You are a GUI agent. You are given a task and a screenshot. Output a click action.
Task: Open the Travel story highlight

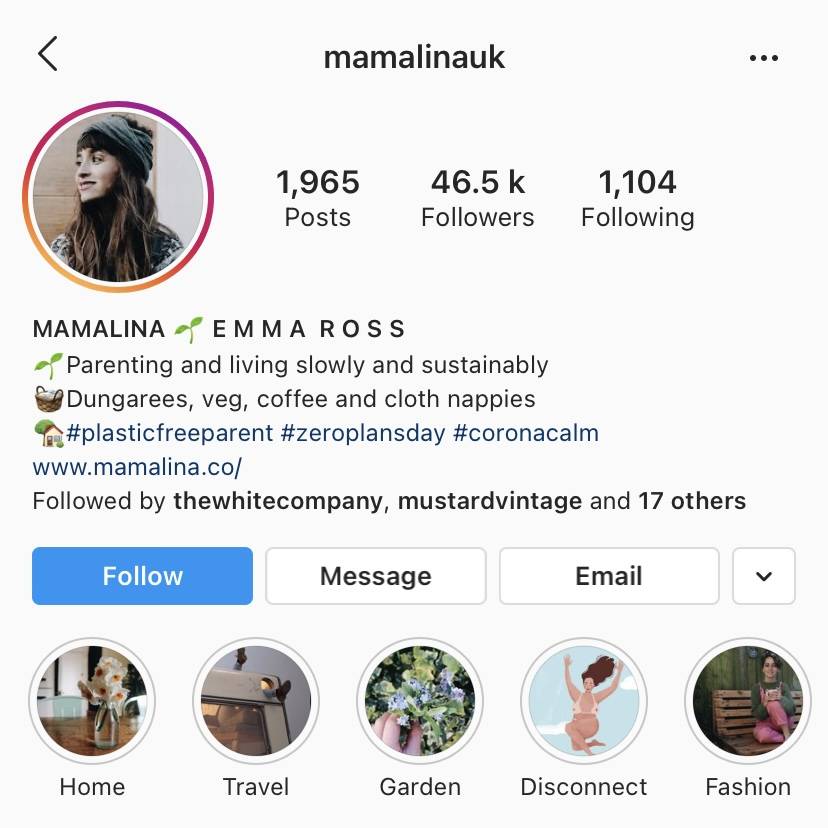256,701
